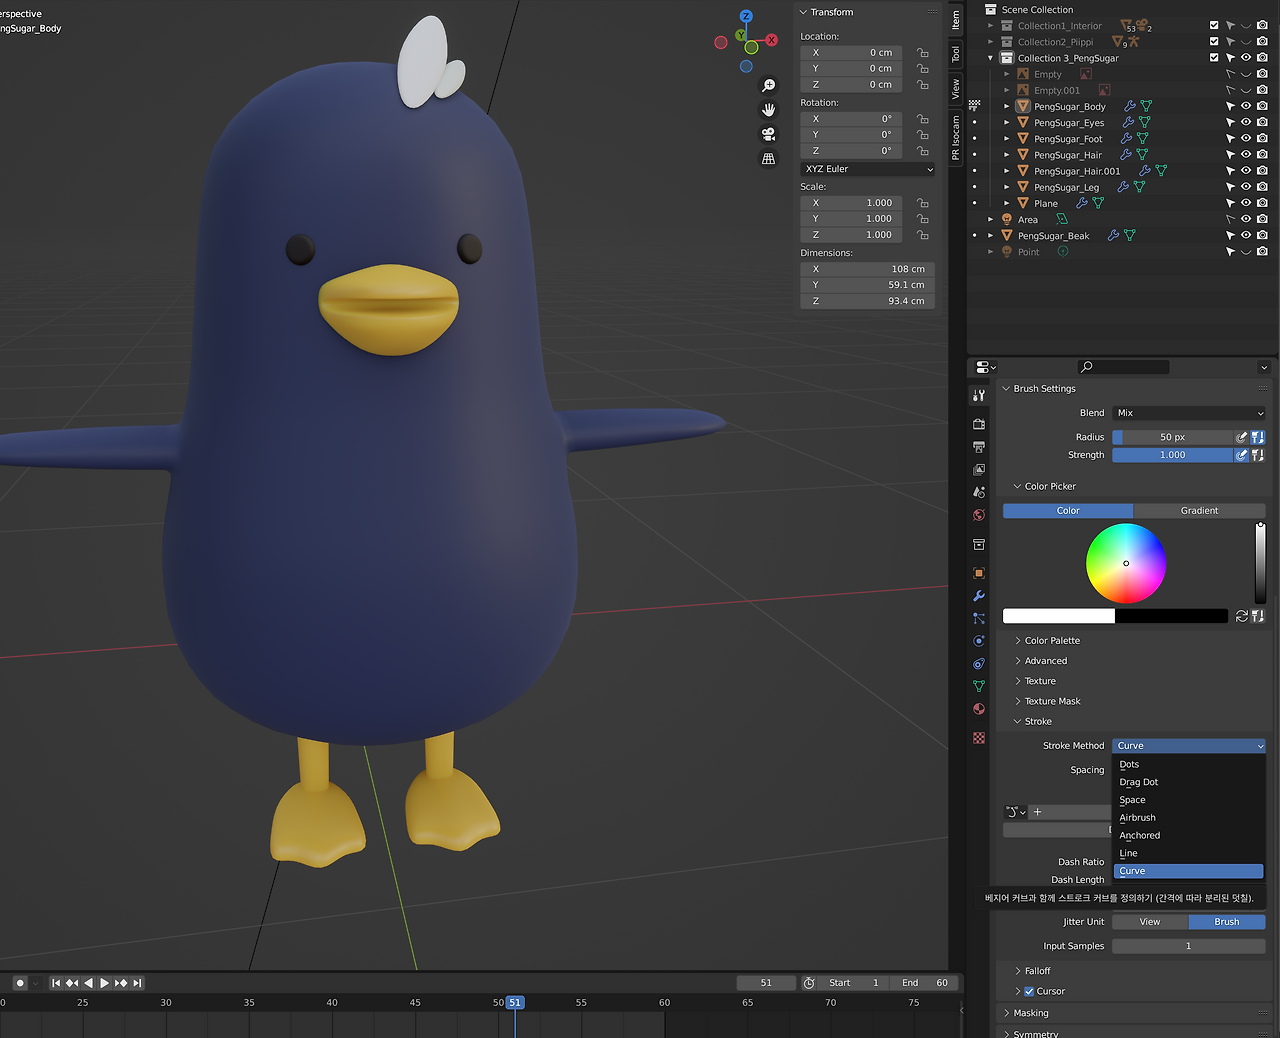The width and height of the screenshot is (1280, 1038).
Task: Collapse the Stroke Method Curve dropdown
Action: click(1189, 746)
